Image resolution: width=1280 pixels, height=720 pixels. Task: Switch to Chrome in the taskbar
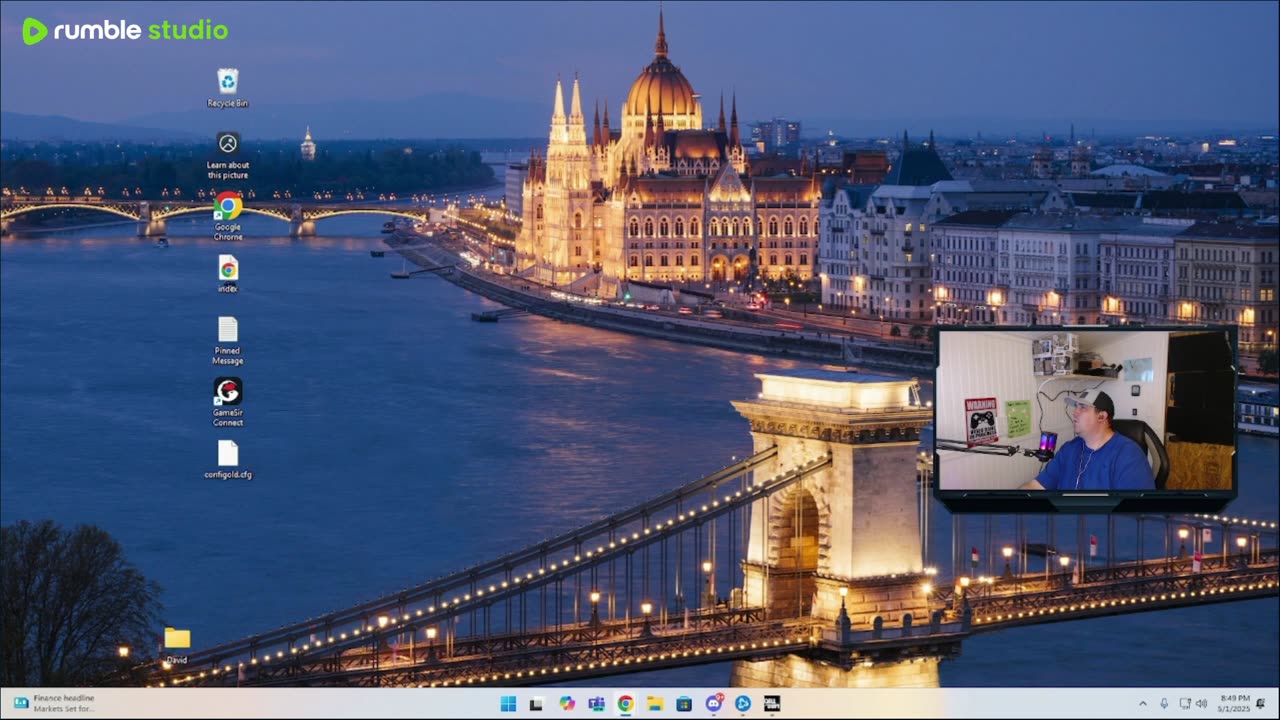click(625, 704)
